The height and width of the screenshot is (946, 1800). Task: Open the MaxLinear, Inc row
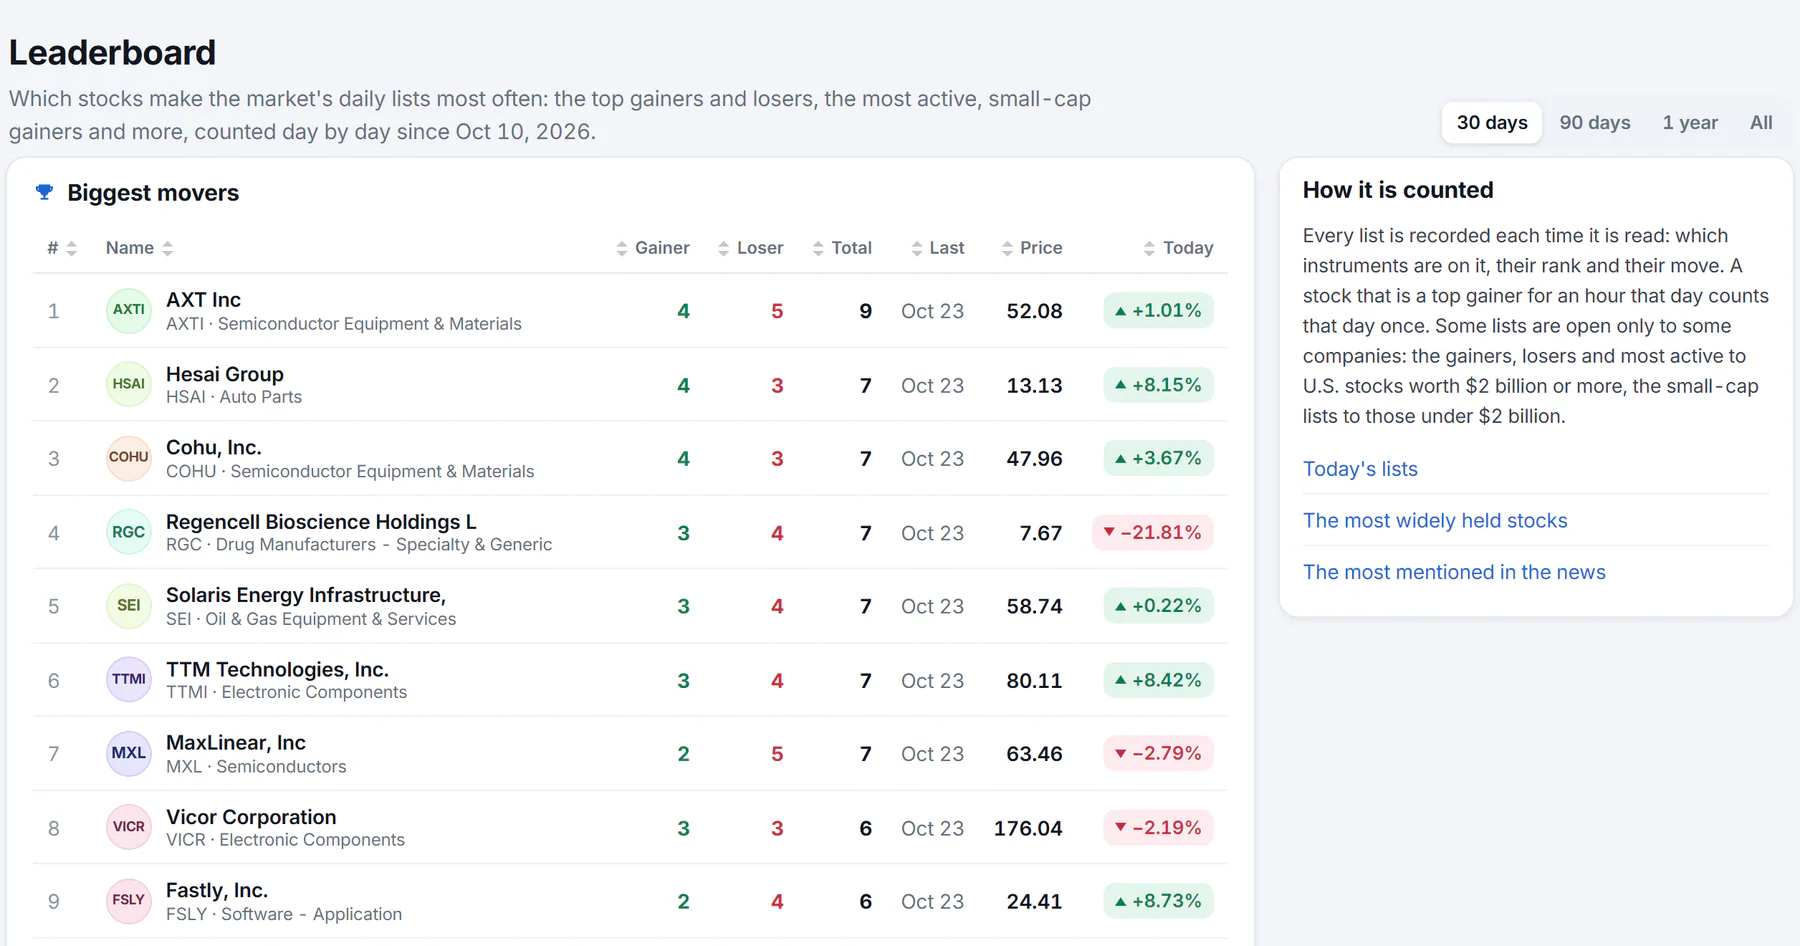point(630,754)
